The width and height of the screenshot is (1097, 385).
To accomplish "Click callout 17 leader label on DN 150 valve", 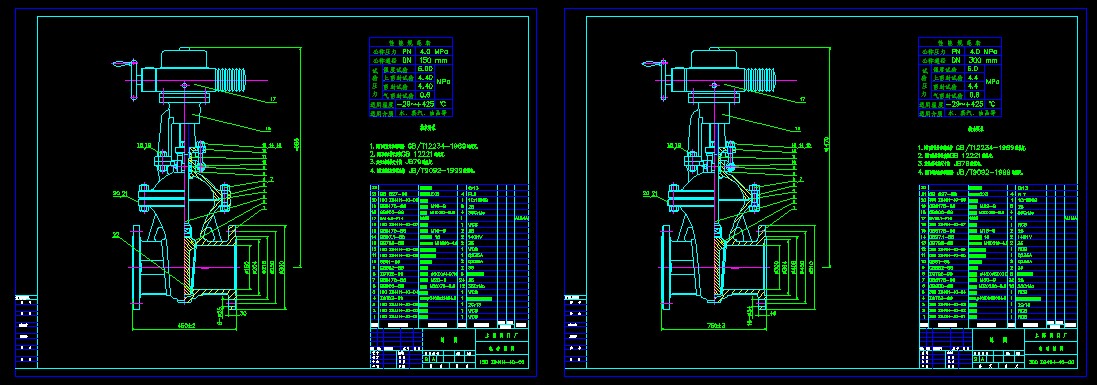I will (x=274, y=100).
